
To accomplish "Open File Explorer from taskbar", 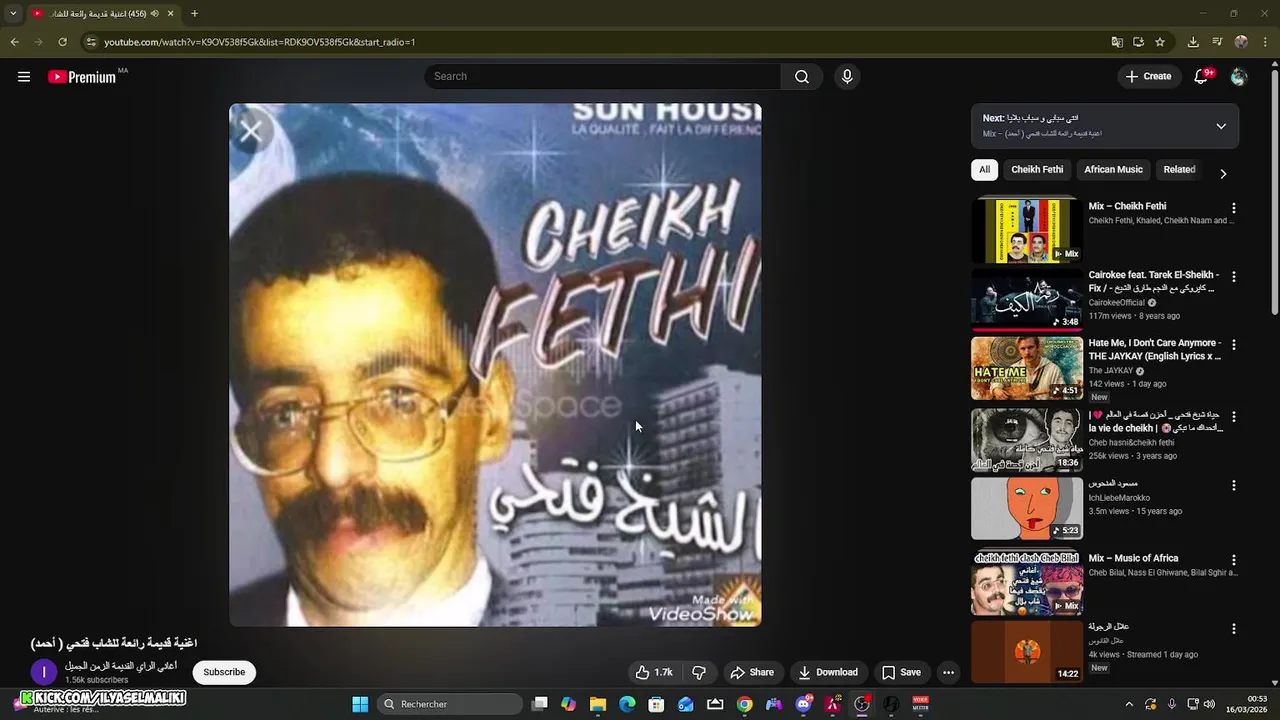I will 597,704.
